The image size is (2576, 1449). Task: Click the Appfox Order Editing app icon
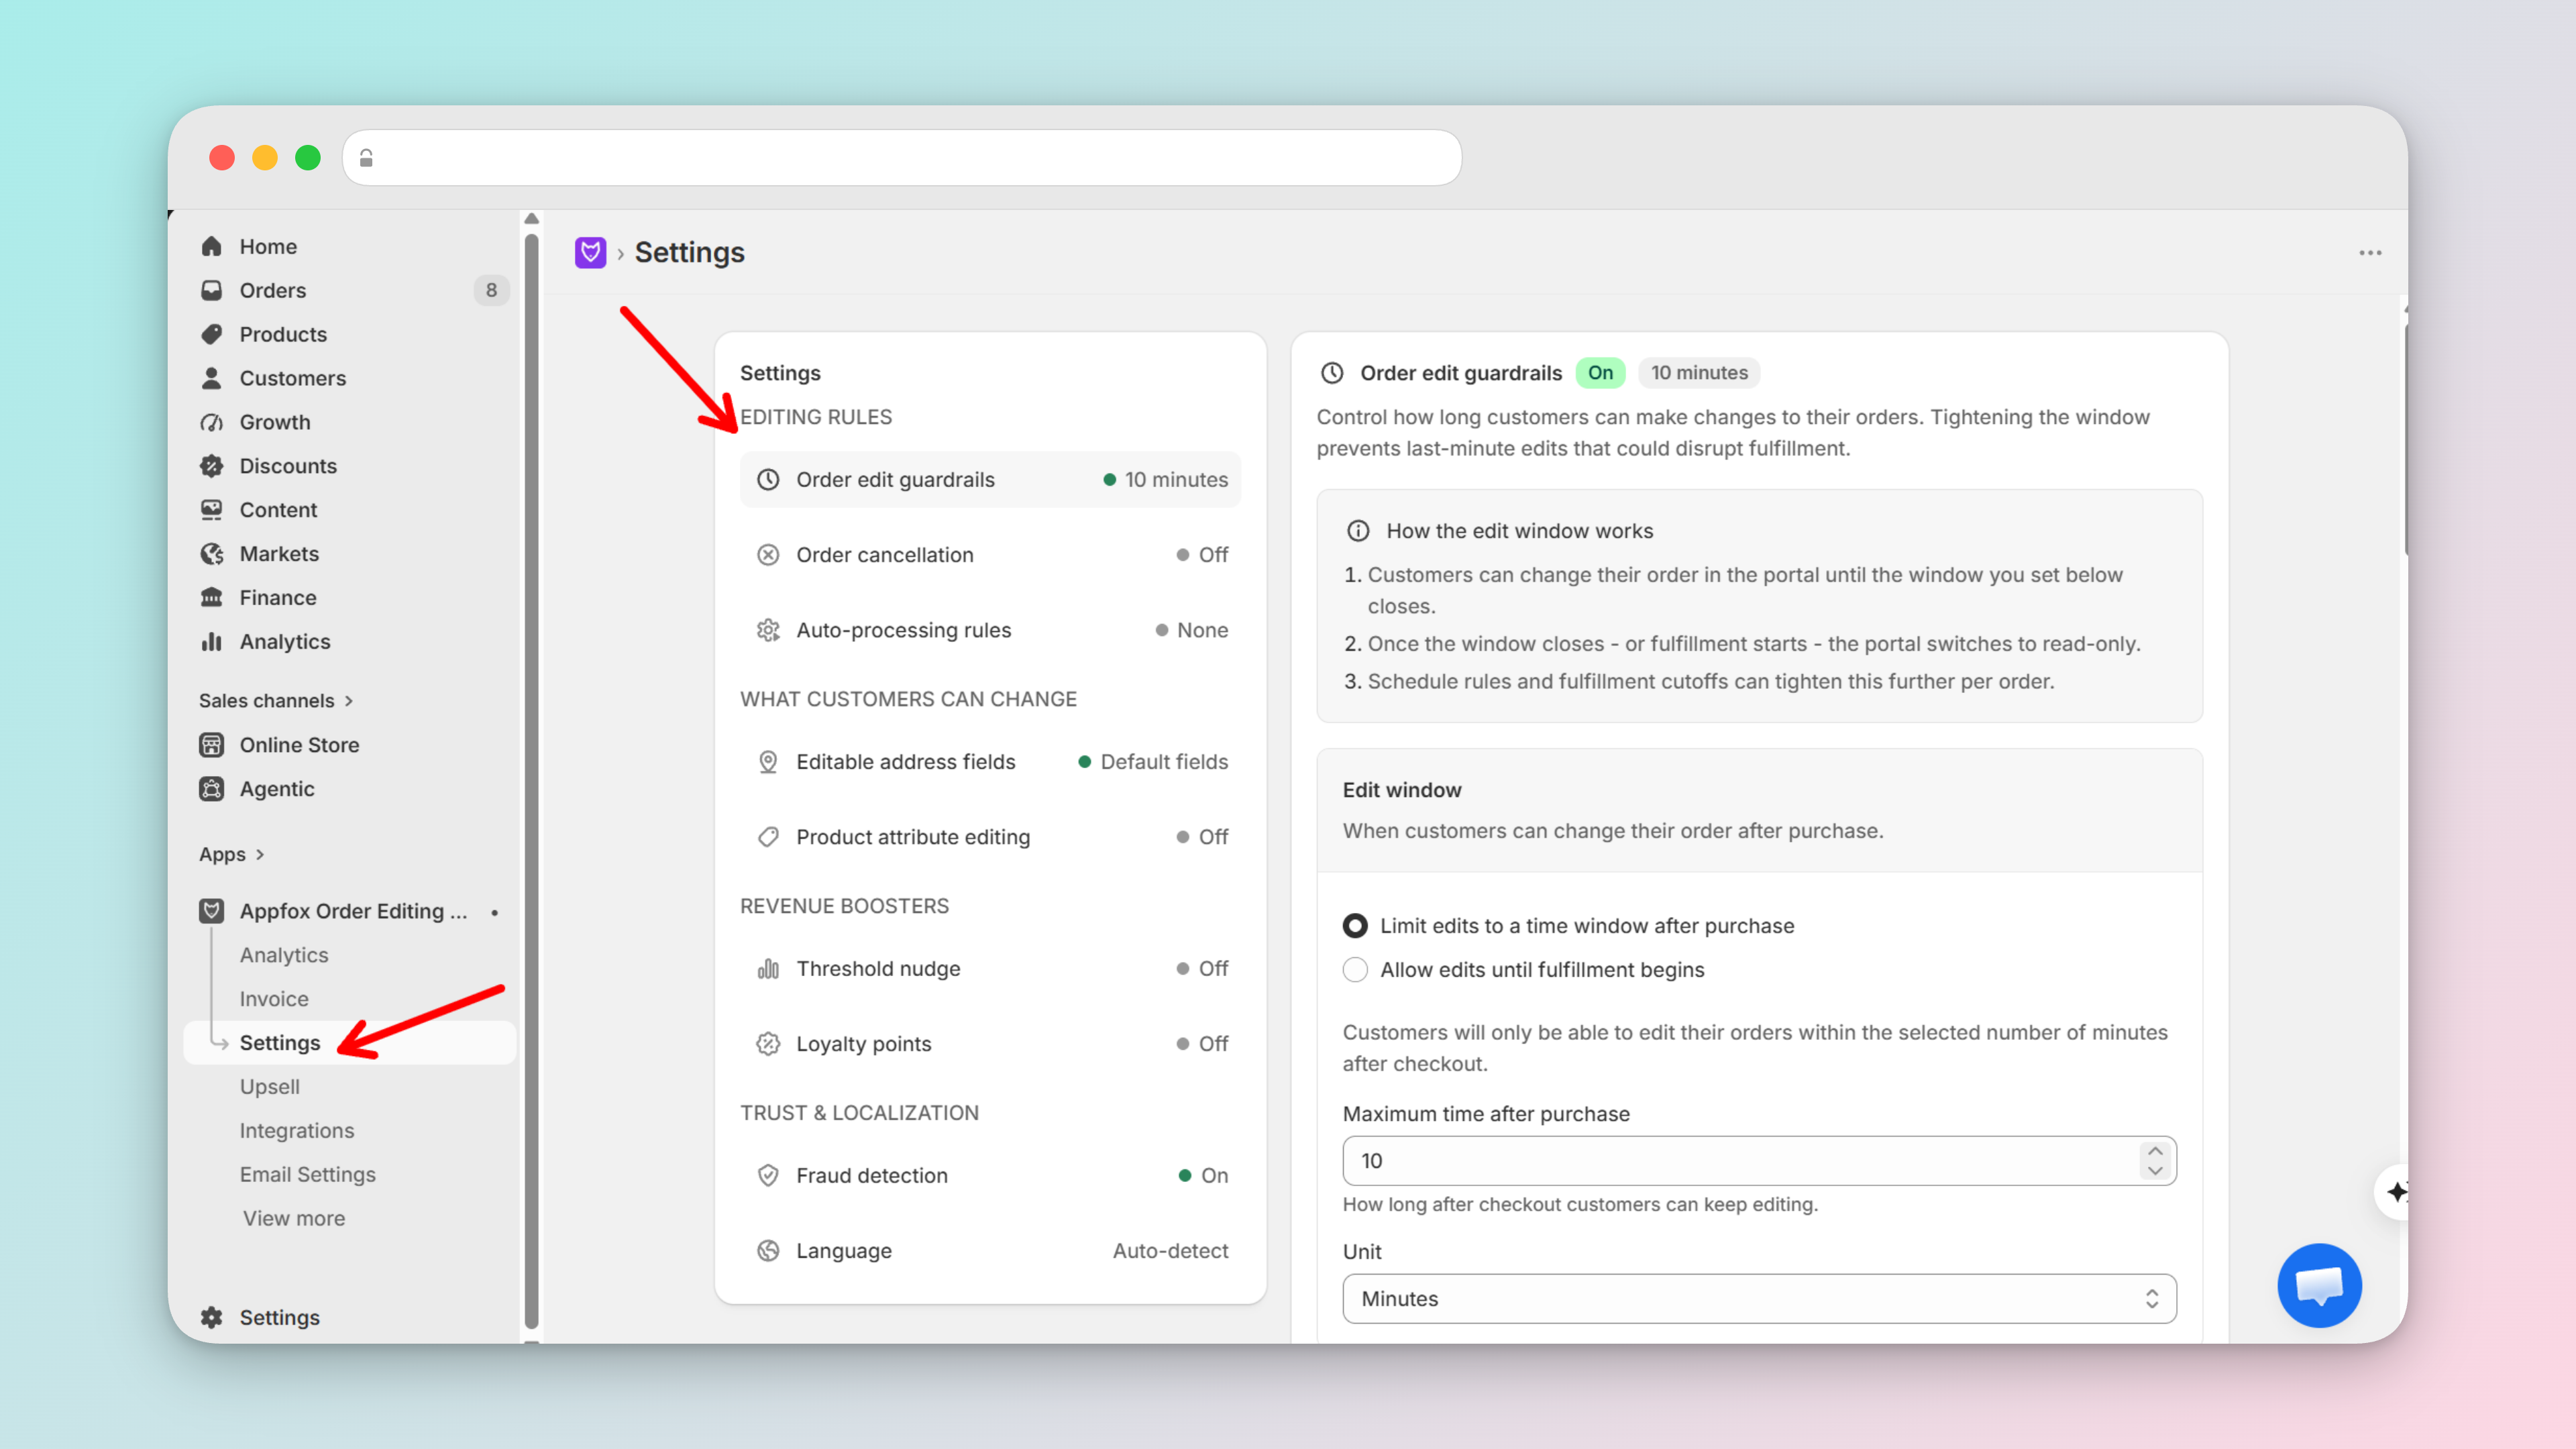(x=211, y=911)
